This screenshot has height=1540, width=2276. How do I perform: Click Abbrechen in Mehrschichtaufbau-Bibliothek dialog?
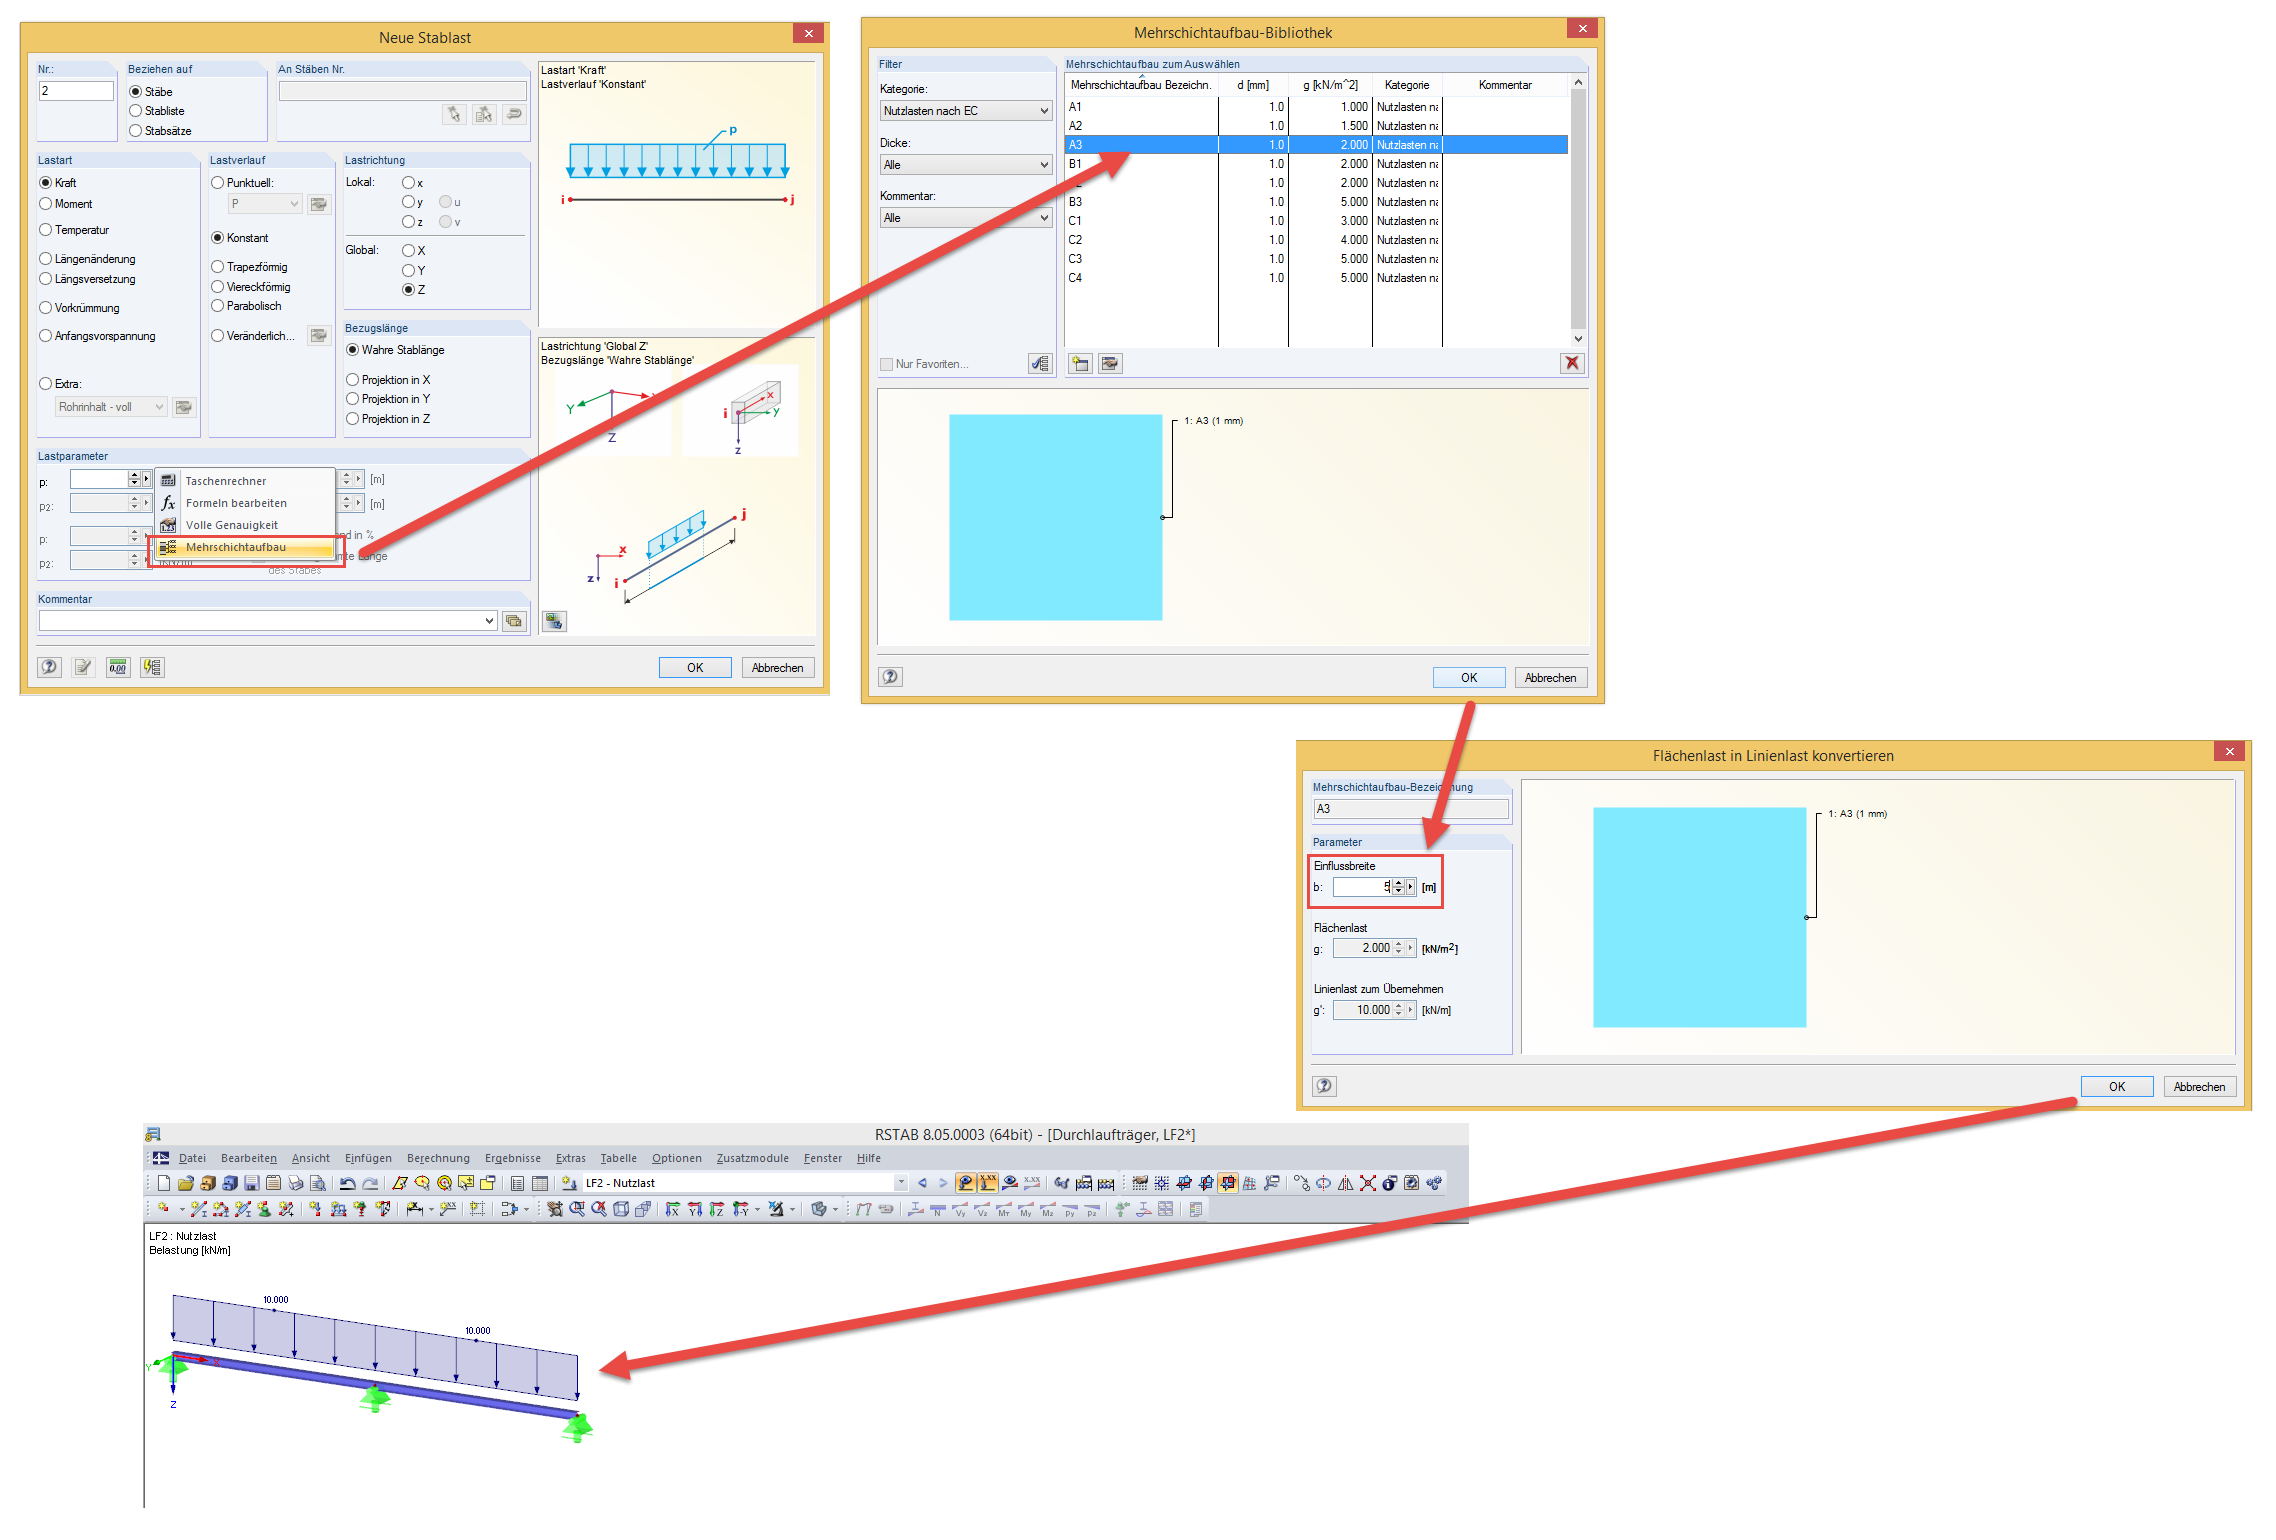pyautogui.click(x=1551, y=678)
